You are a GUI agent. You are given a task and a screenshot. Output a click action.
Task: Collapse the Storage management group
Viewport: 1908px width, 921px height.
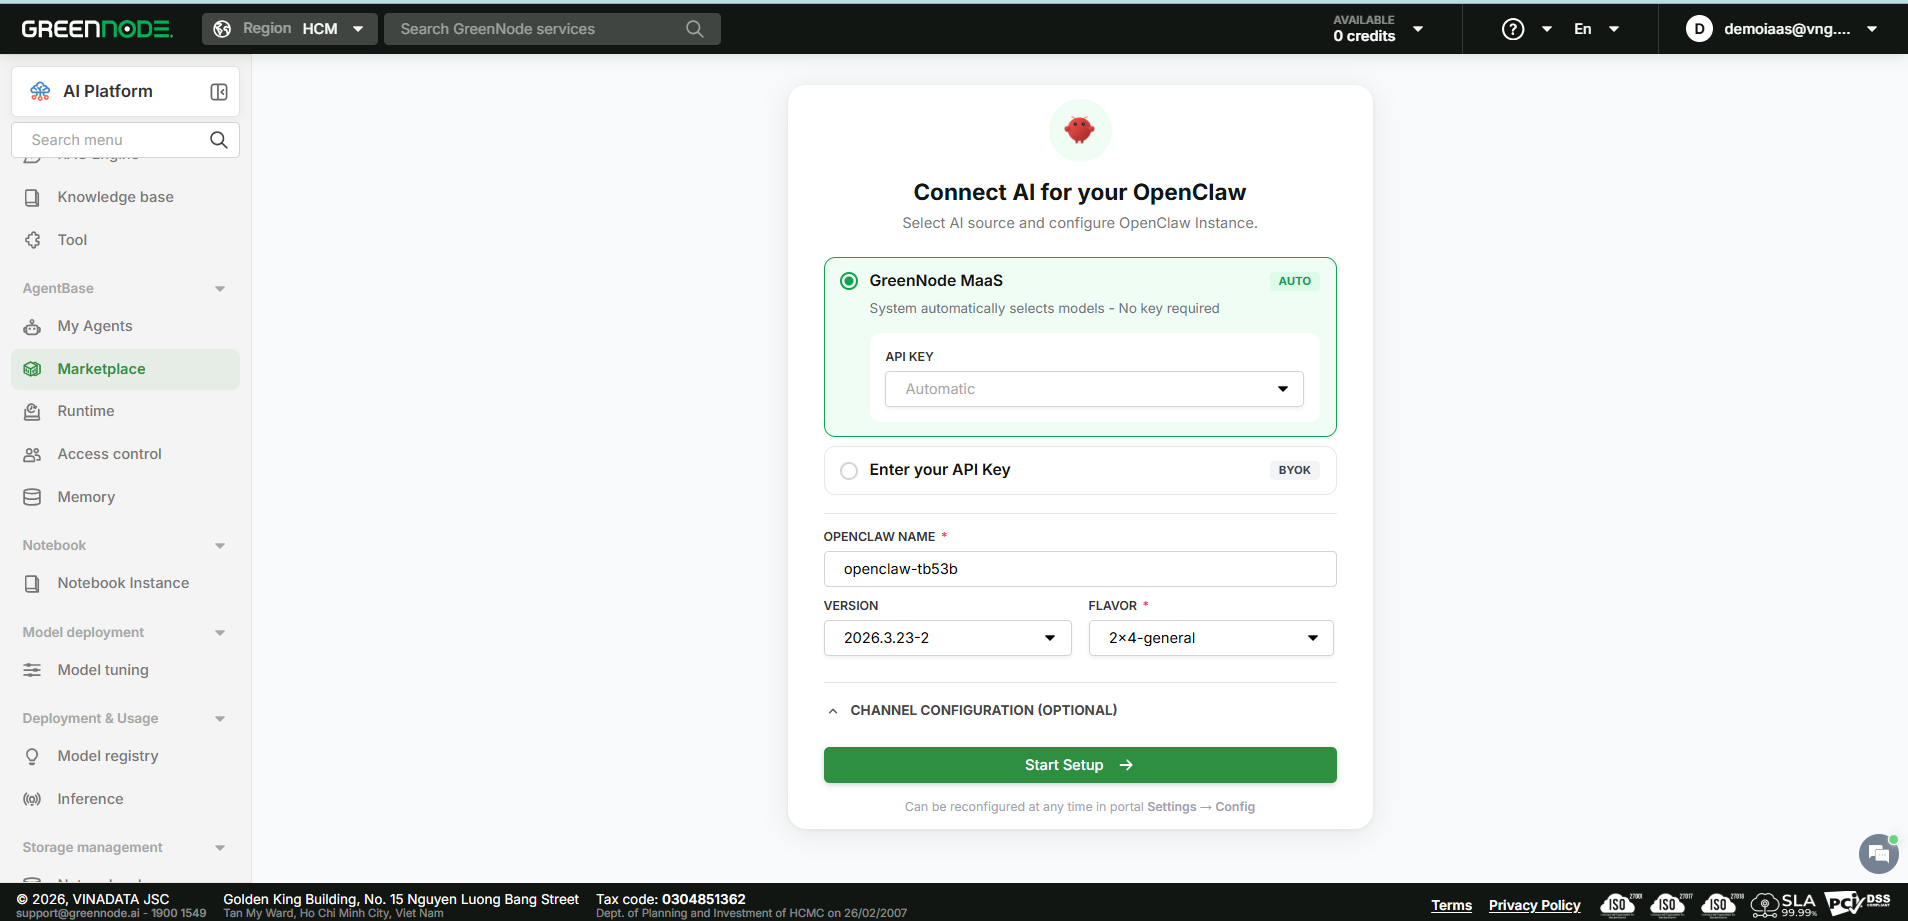point(220,848)
